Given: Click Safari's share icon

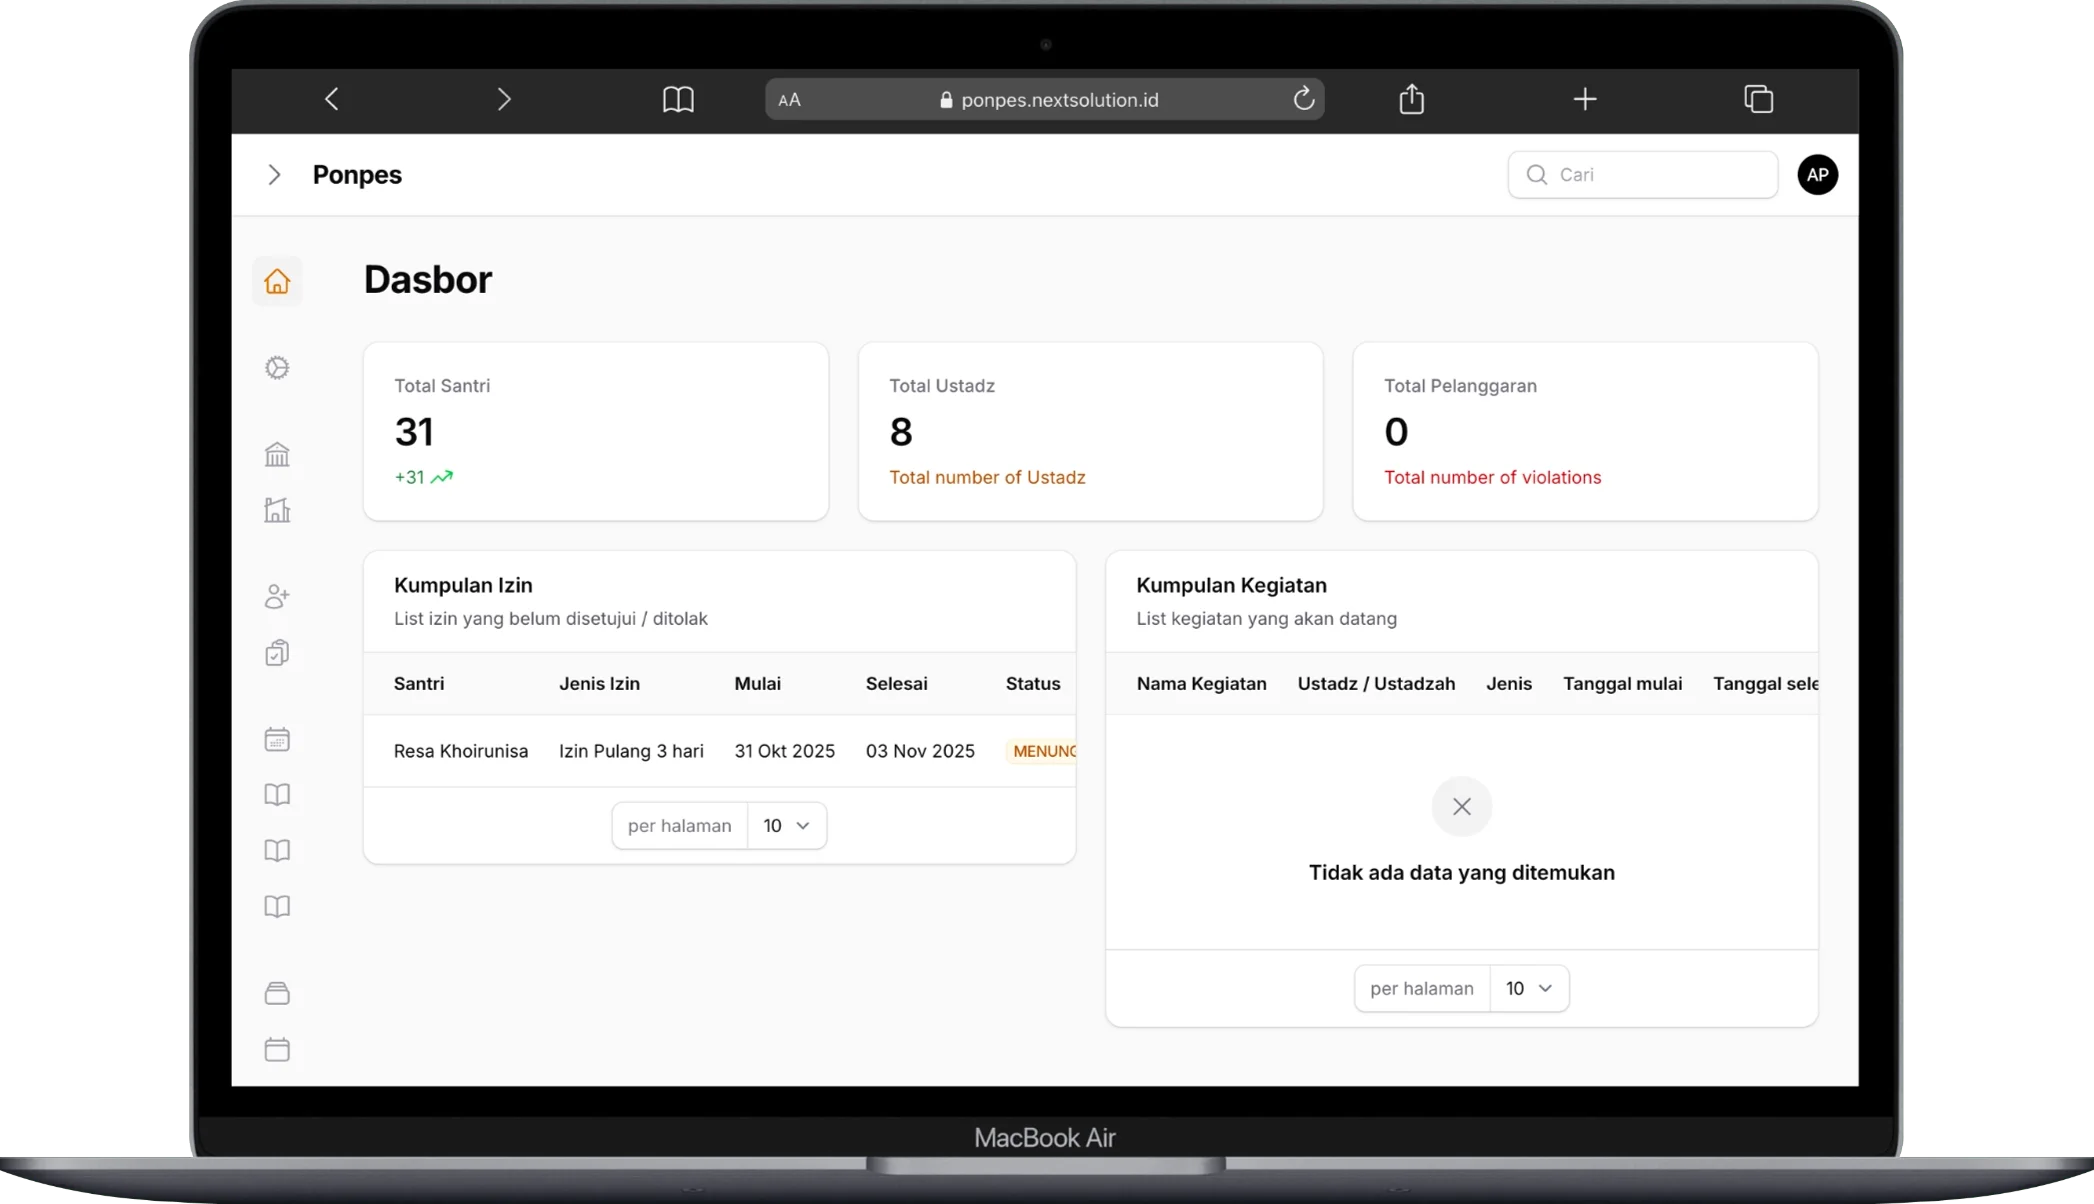Looking at the screenshot, I should tap(1411, 99).
